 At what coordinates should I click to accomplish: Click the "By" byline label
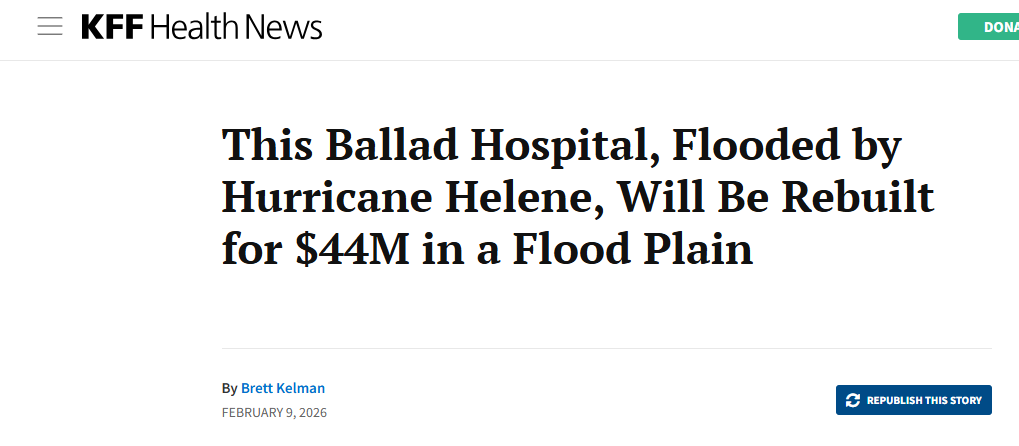pyautogui.click(x=230, y=388)
